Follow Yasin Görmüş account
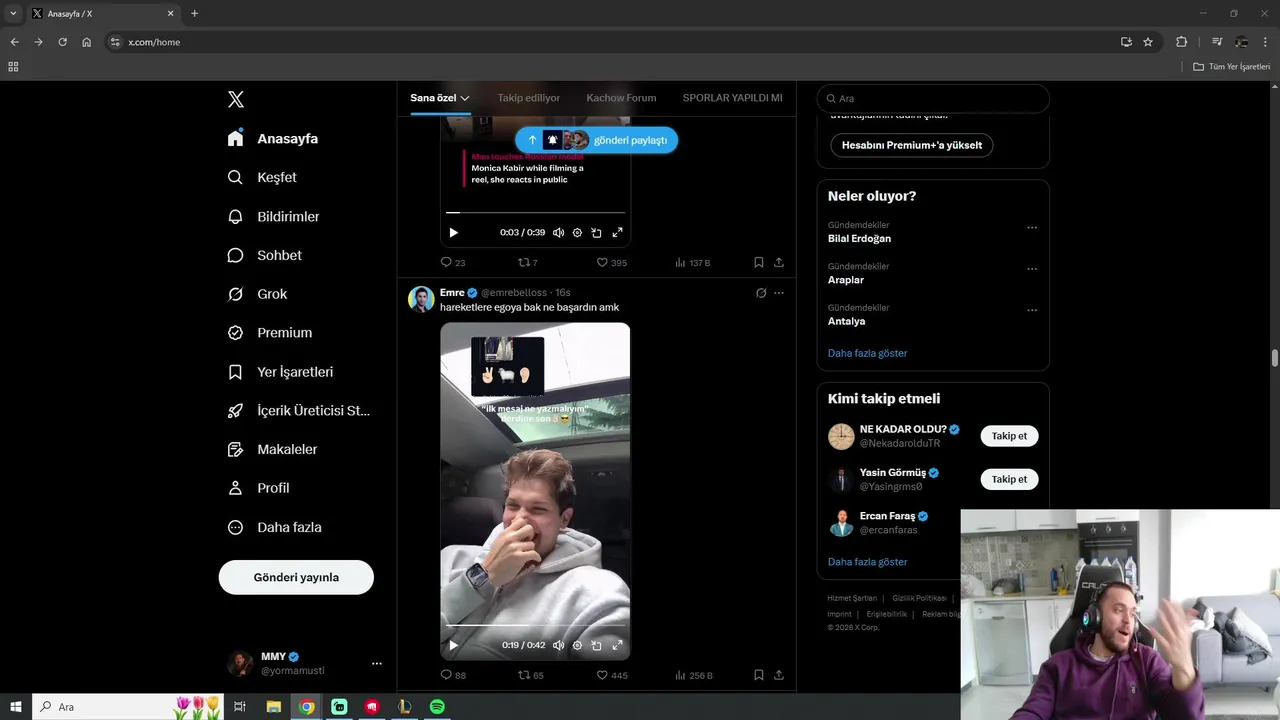The height and width of the screenshot is (720, 1280). click(1009, 479)
